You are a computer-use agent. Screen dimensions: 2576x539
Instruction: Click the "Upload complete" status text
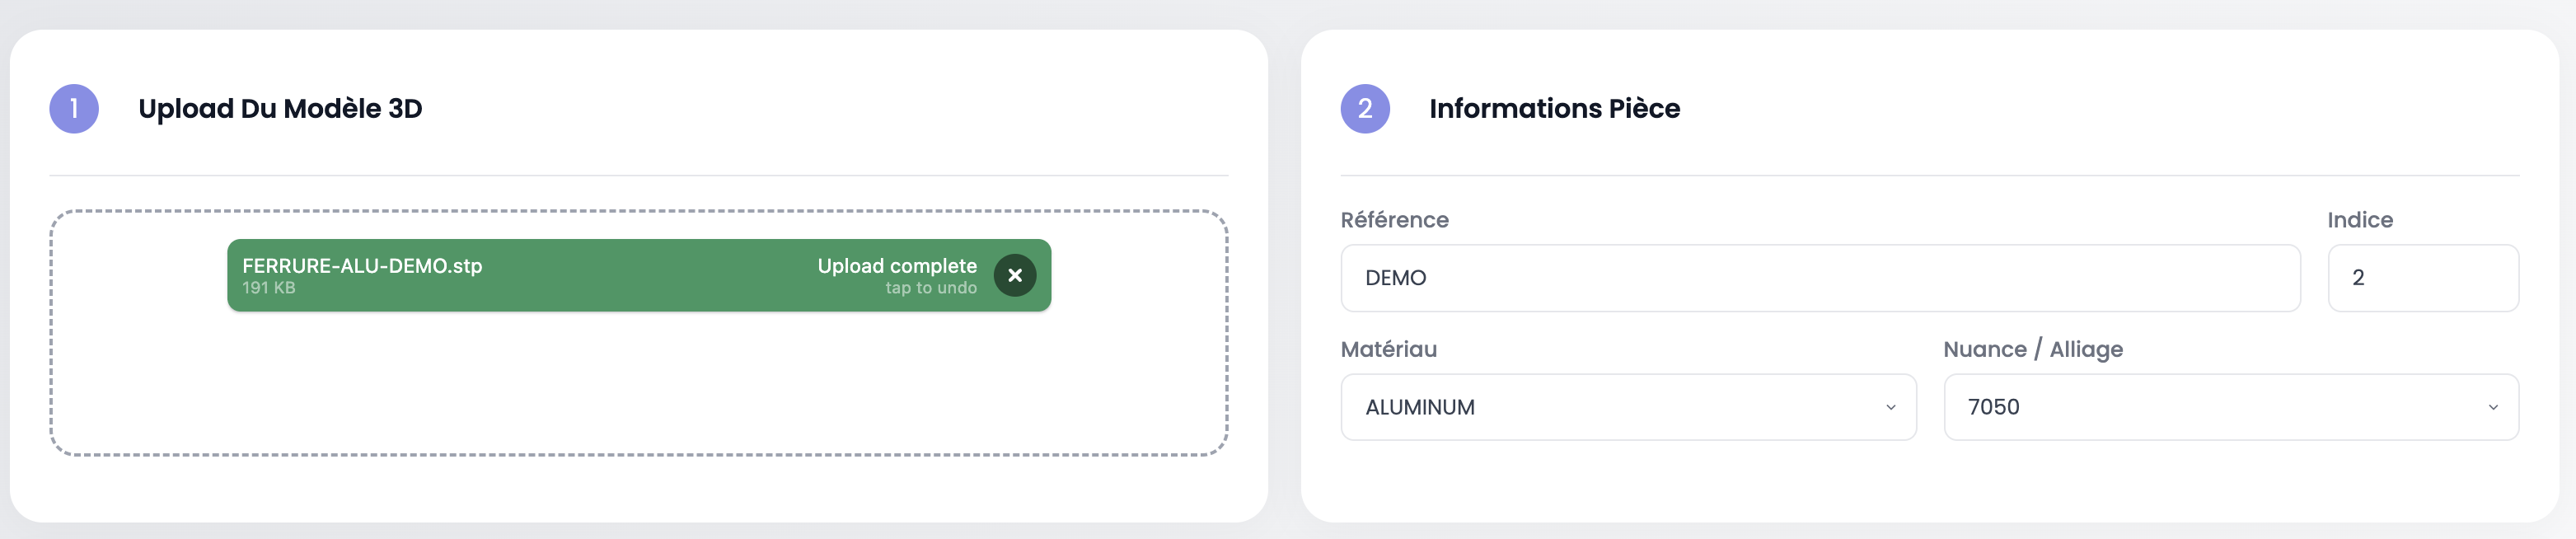tap(896, 265)
